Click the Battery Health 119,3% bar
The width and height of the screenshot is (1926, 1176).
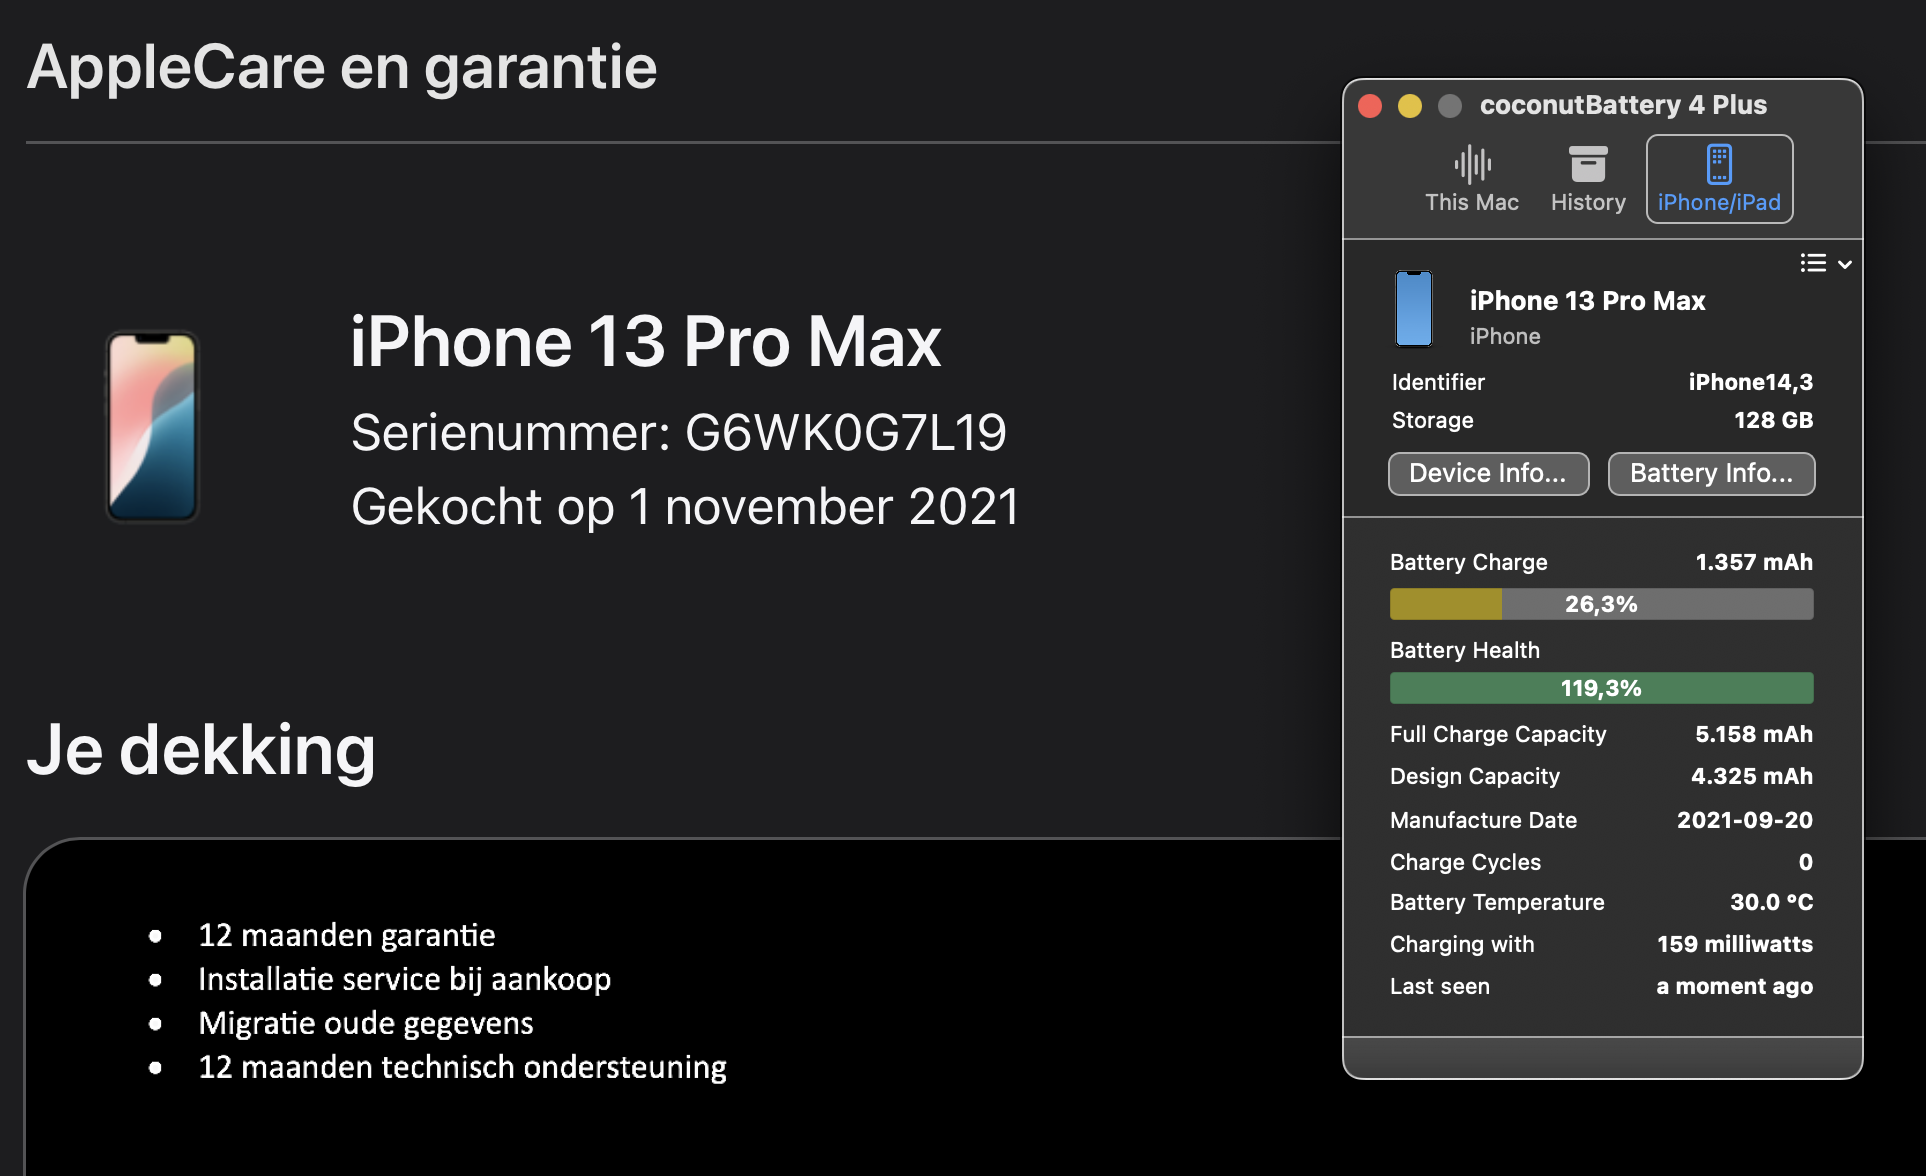[x=1600, y=688]
